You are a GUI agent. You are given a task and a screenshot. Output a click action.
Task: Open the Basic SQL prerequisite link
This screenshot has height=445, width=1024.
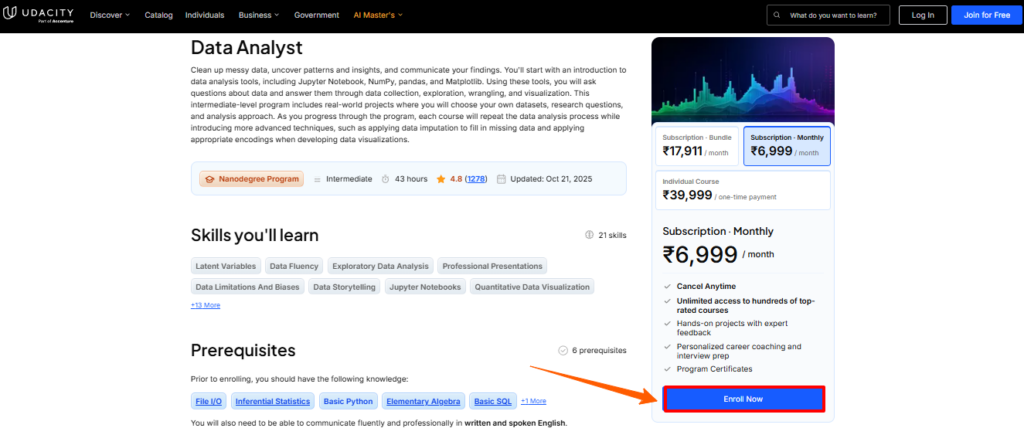(494, 401)
